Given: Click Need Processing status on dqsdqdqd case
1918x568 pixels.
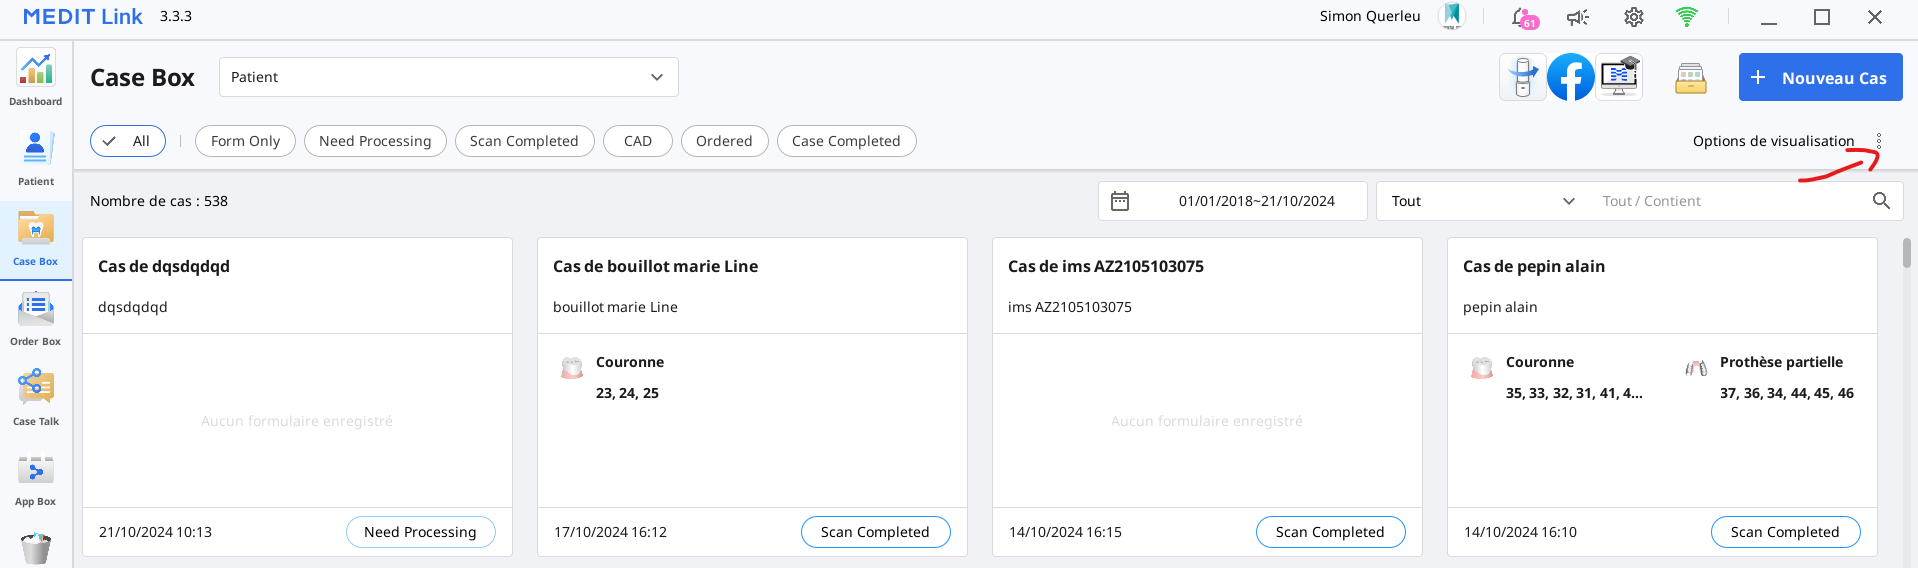Looking at the screenshot, I should 420,532.
